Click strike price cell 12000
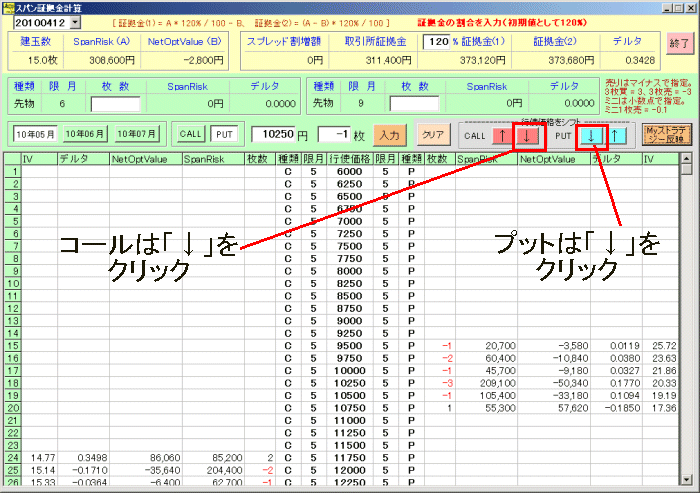This screenshot has height=493, width=700. coord(350,470)
